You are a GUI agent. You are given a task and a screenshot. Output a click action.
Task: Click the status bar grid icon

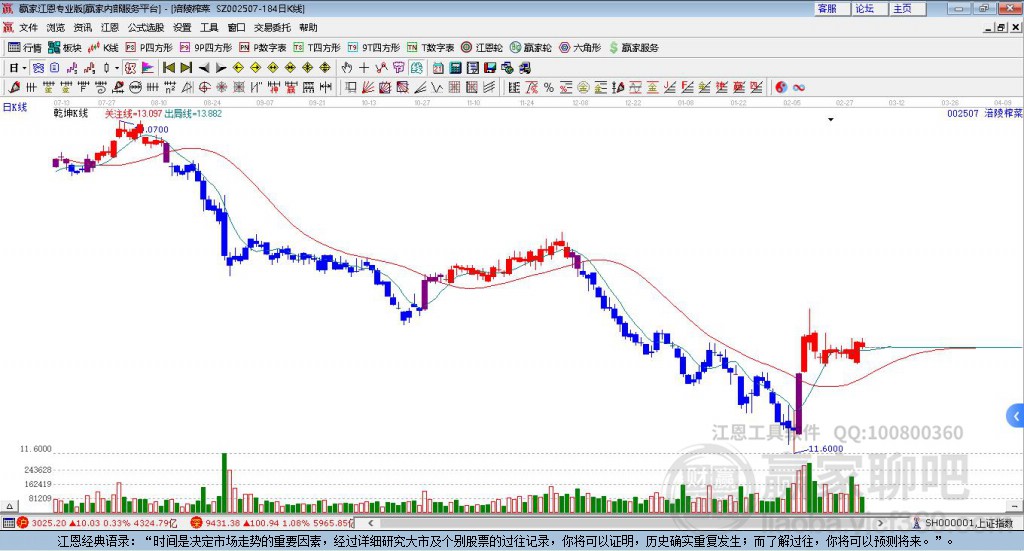pos(8,523)
